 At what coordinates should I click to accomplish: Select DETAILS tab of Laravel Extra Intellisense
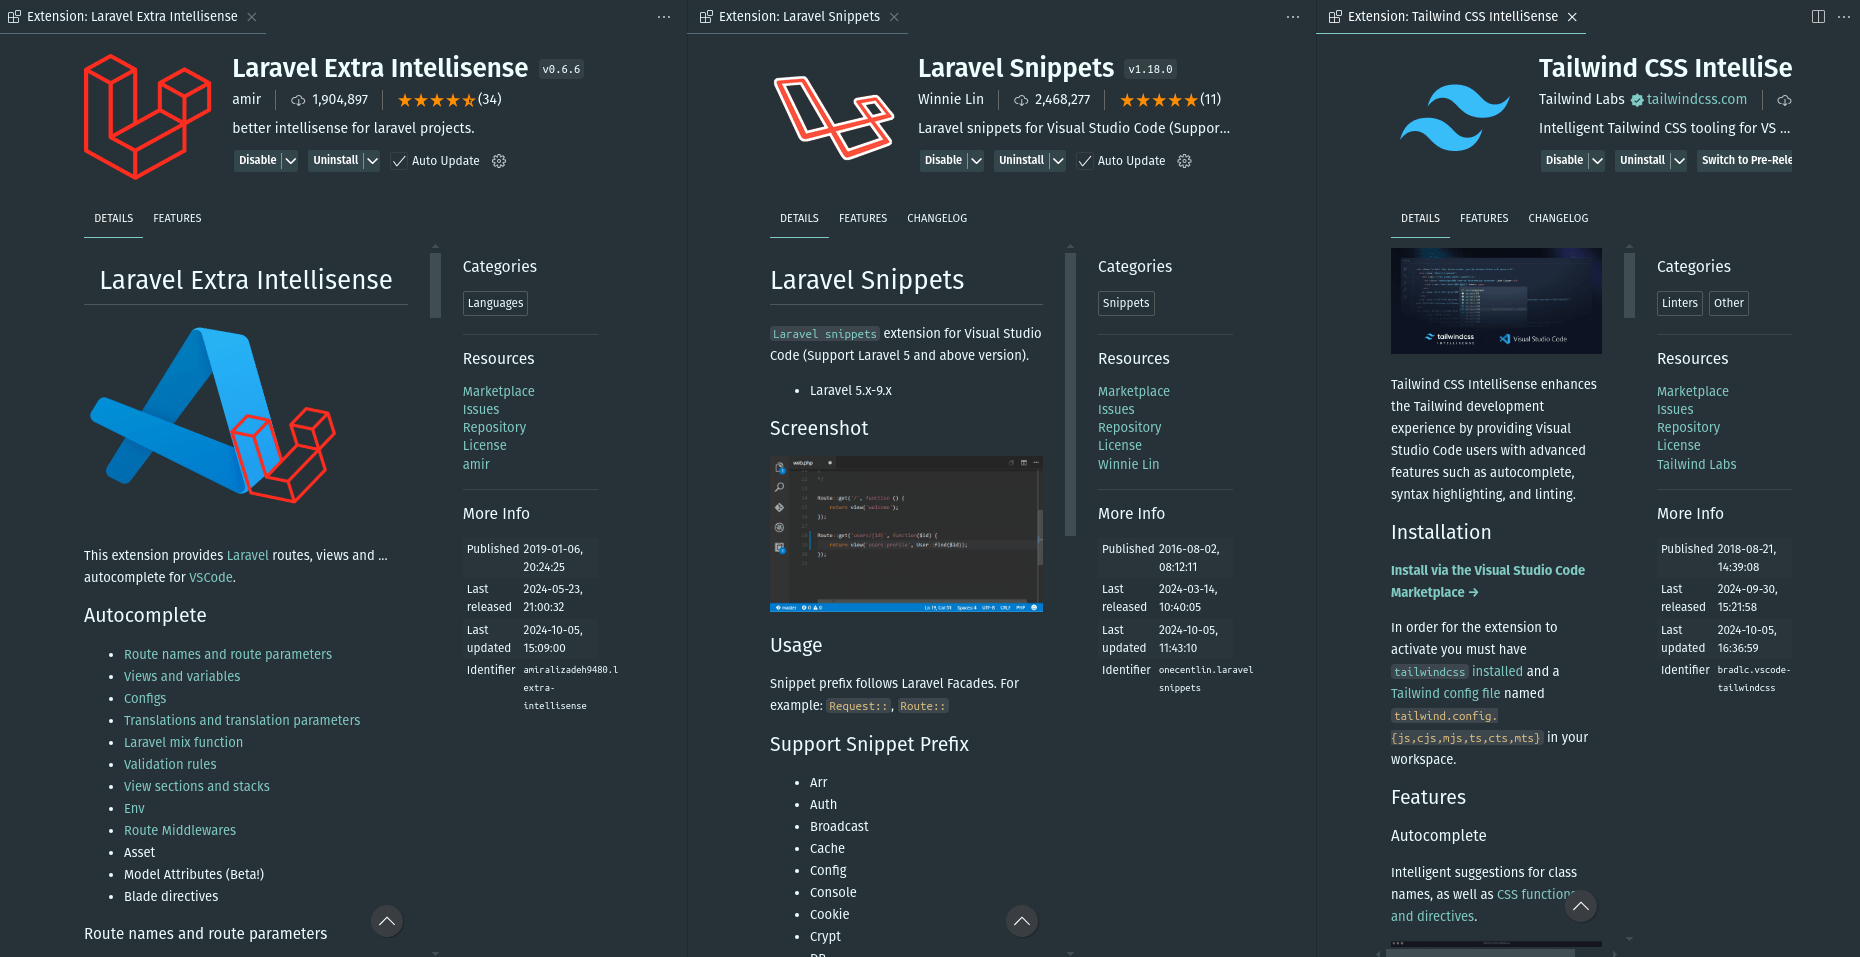[114, 218]
